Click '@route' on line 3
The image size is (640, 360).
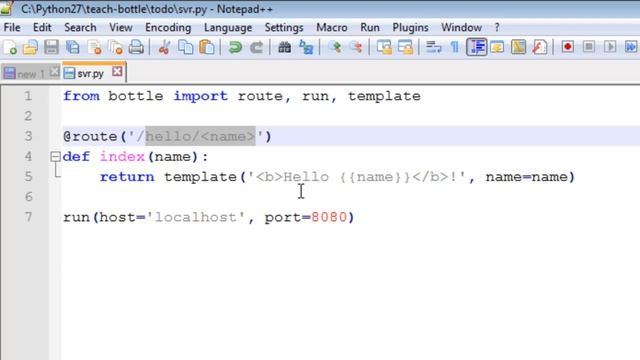pyautogui.click(x=91, y=136)
